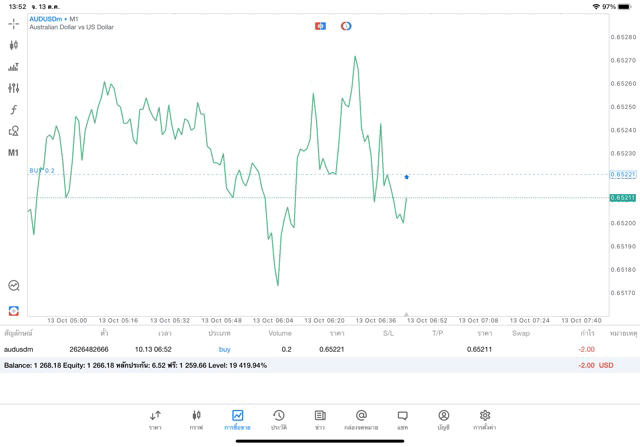Select the crosshair cursor tool
Image resolution: width=640 pixels, height=447 pixels.
coord(14,23)
